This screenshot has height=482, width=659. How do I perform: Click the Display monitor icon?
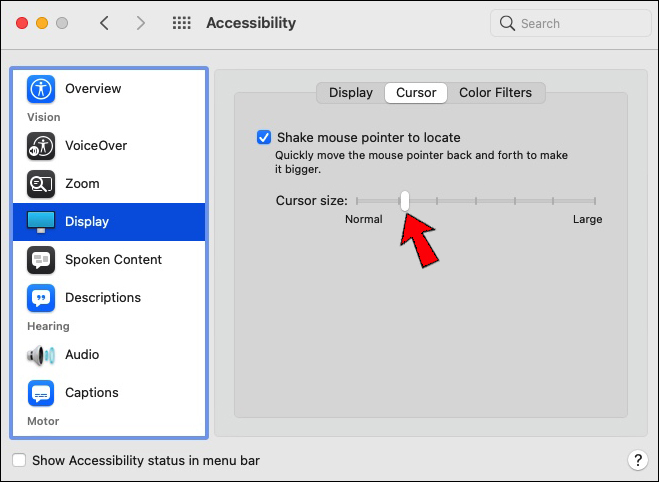(41, 221)
